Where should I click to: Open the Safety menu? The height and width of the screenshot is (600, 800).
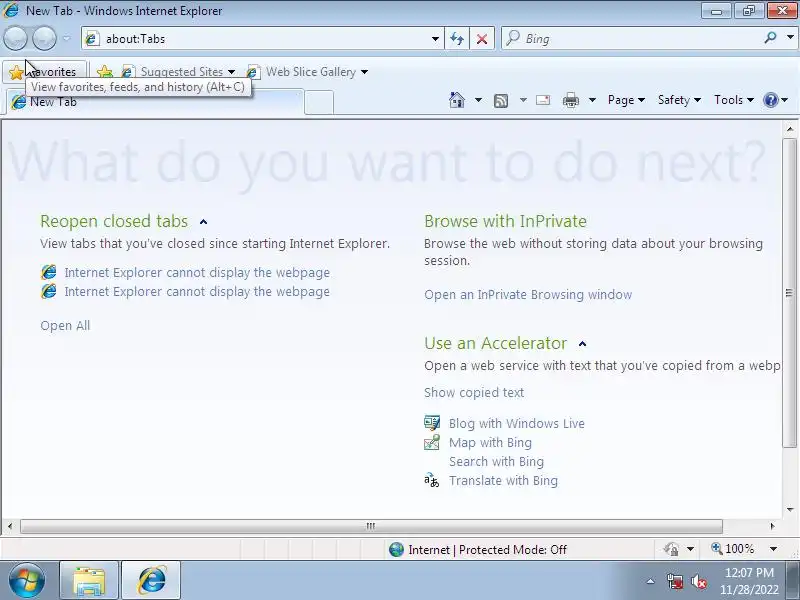(x=679, y=100)
